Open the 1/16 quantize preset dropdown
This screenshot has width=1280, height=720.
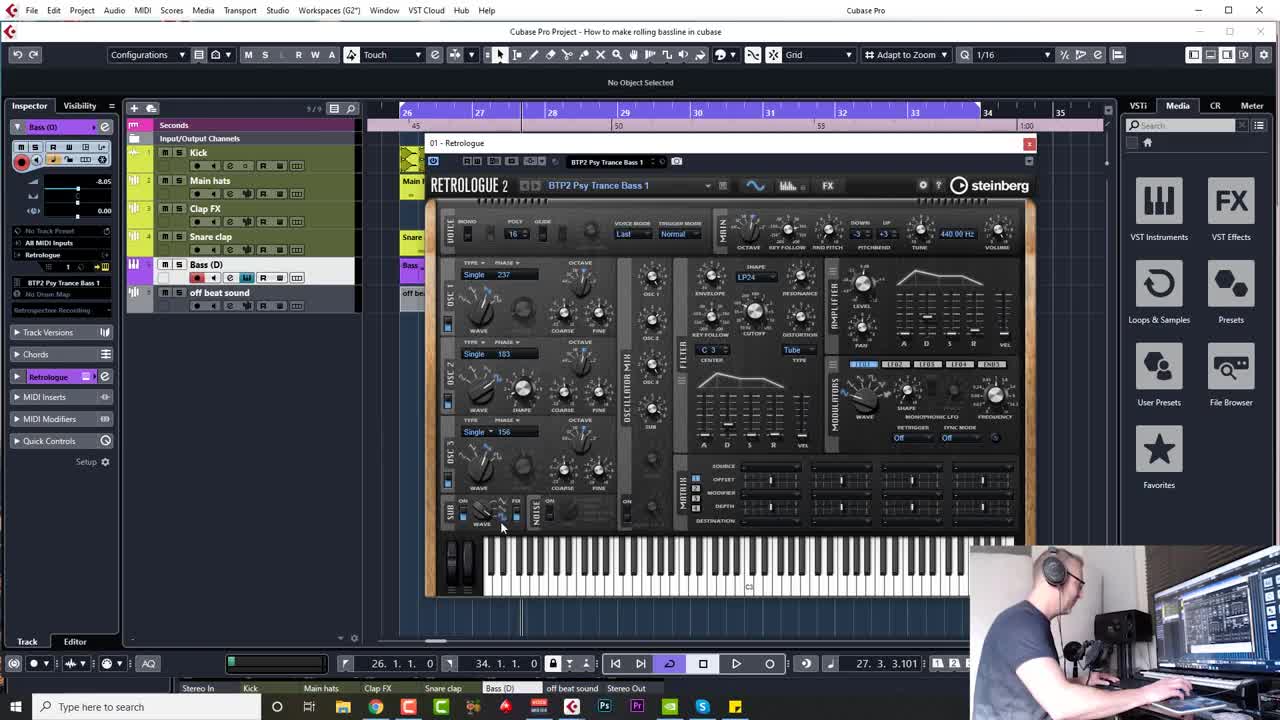click(1013, 55)
